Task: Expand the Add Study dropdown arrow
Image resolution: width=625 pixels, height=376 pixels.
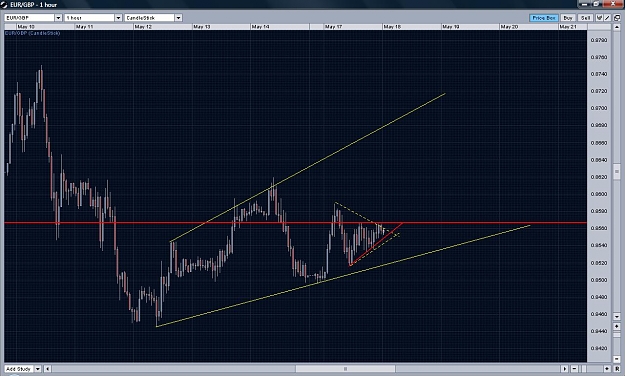Action: tap(38, 369)
